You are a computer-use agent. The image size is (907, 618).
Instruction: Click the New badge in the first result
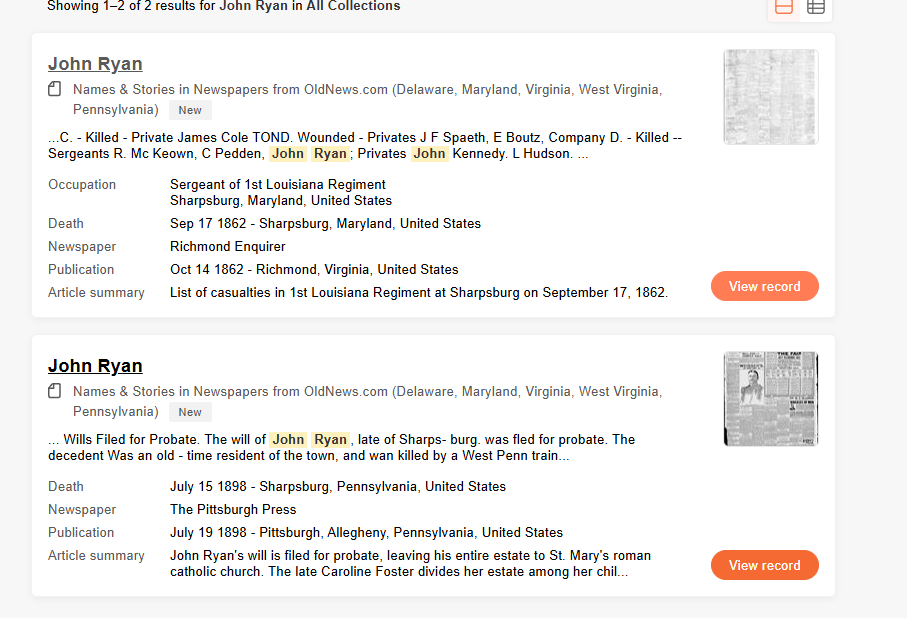point(190,110)
